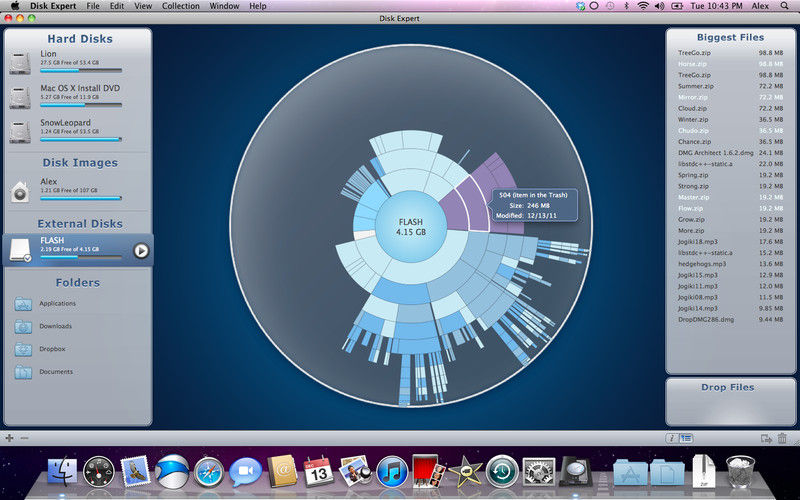Screen dimensions: 800x500
Task: Select the SnowLeopard hard disk icon
Action: [x=20, y=132]
